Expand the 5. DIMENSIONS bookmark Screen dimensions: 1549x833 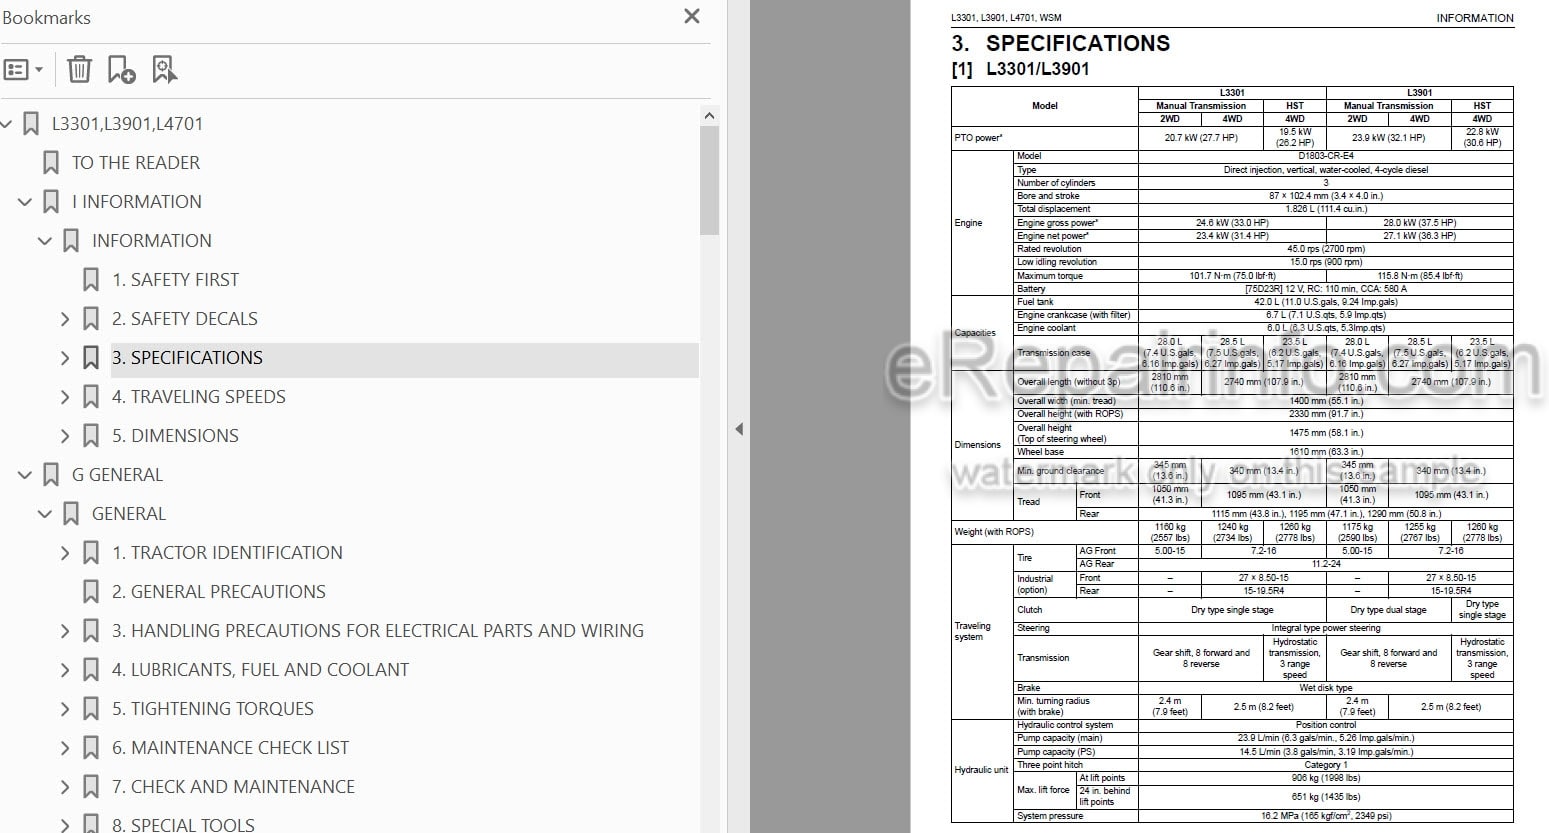tap(65, 436)
